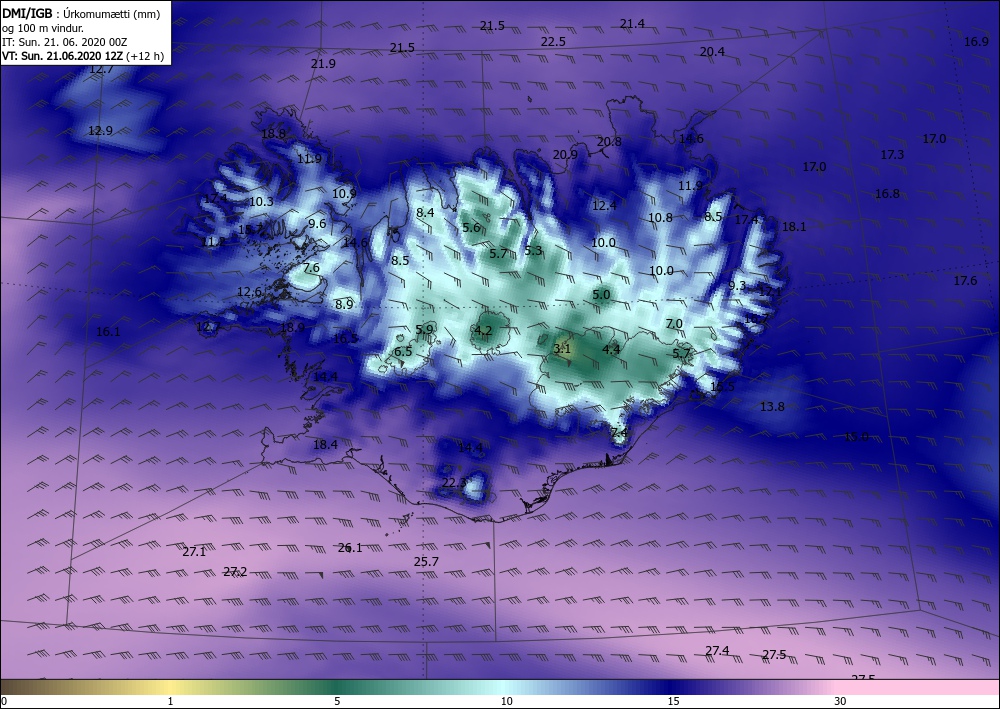Click the 8.9 value on the map
The width and height of the screenshot is (1000, 709).
[x=344, y=304]
